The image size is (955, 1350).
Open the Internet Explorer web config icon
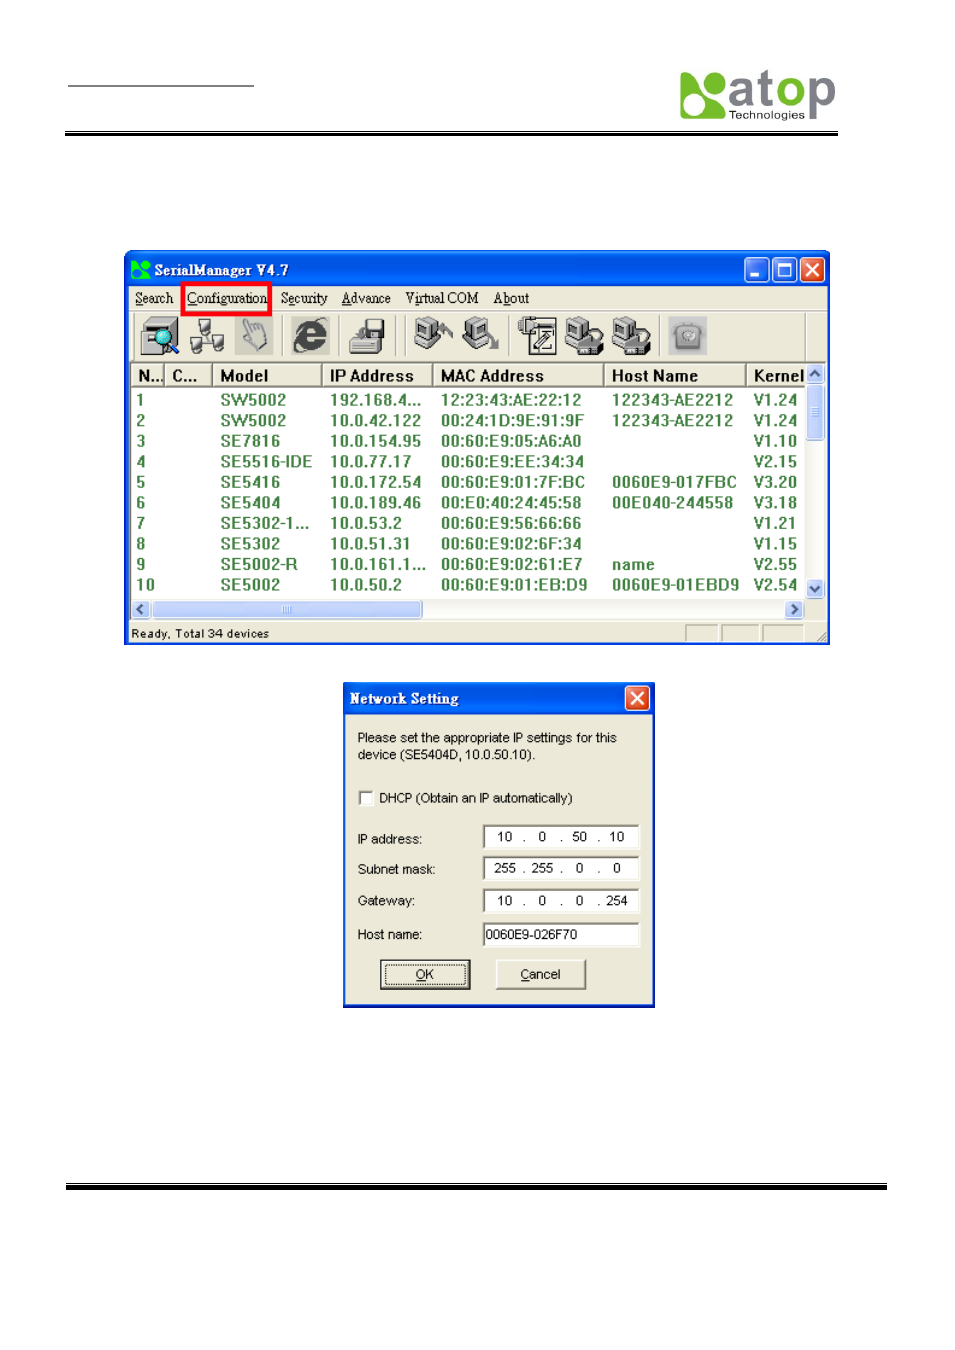coord(310,335)
